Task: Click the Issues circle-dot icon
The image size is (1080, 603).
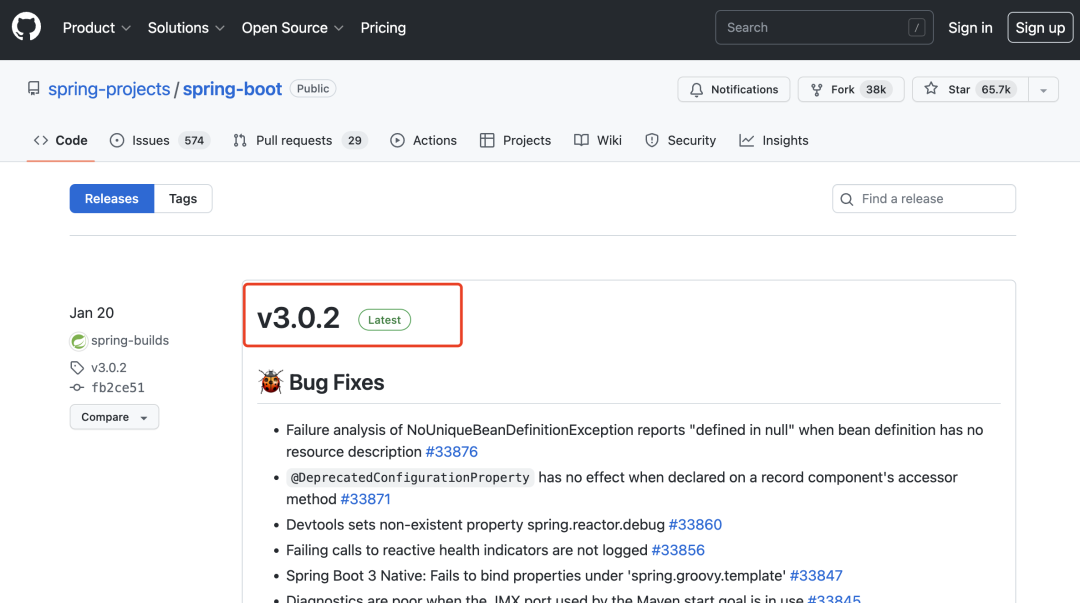Action: click(x=117, y=141)
